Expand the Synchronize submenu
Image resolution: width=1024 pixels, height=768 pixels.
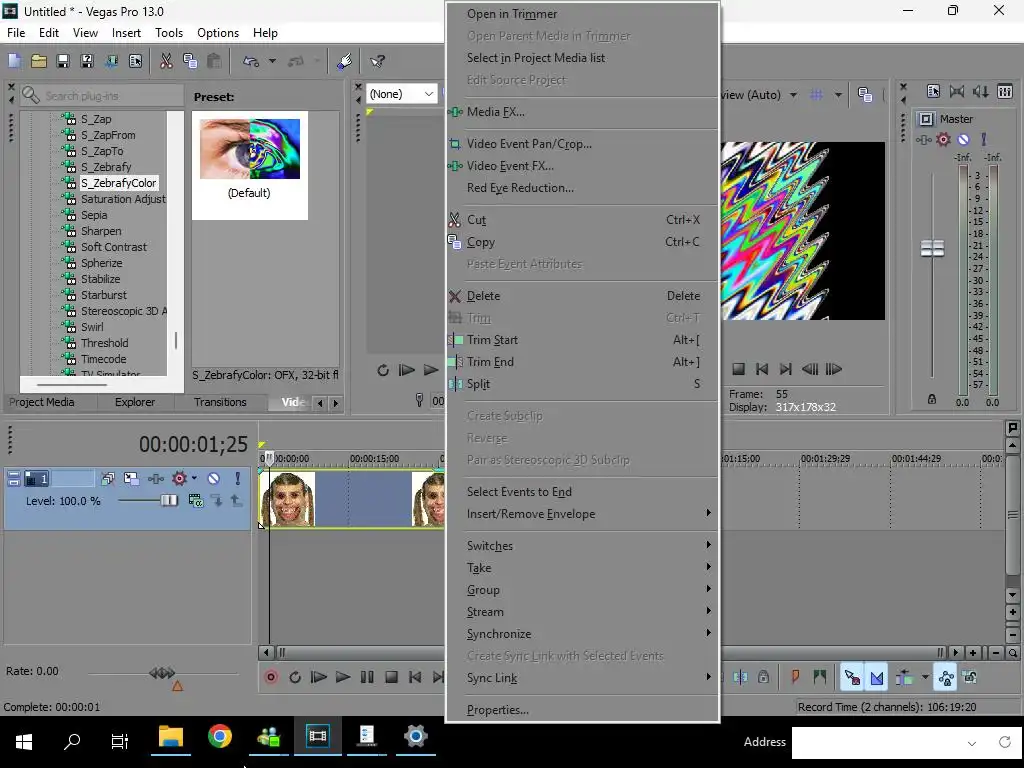[581, 634]
